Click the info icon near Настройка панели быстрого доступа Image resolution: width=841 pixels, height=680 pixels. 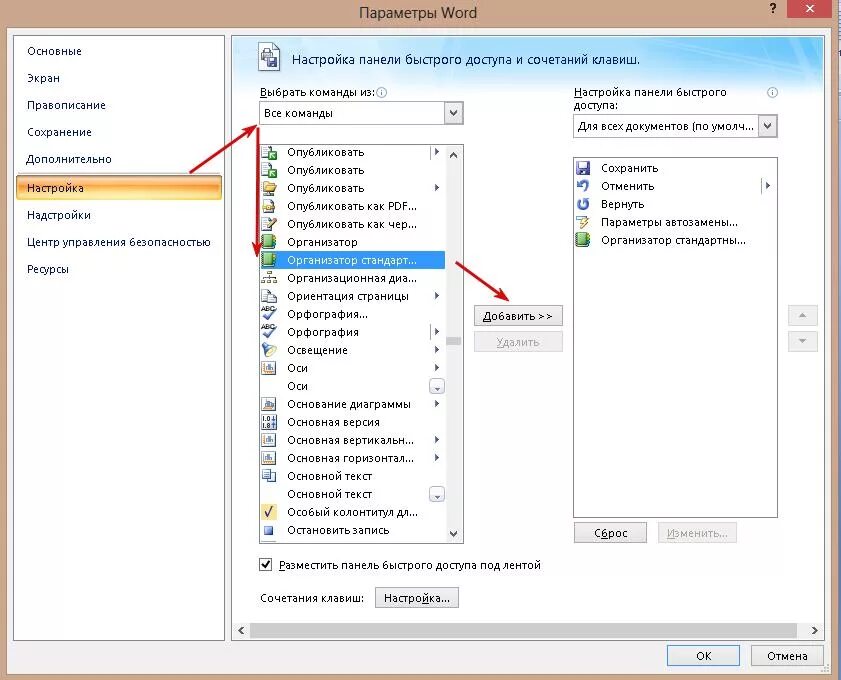772,92
